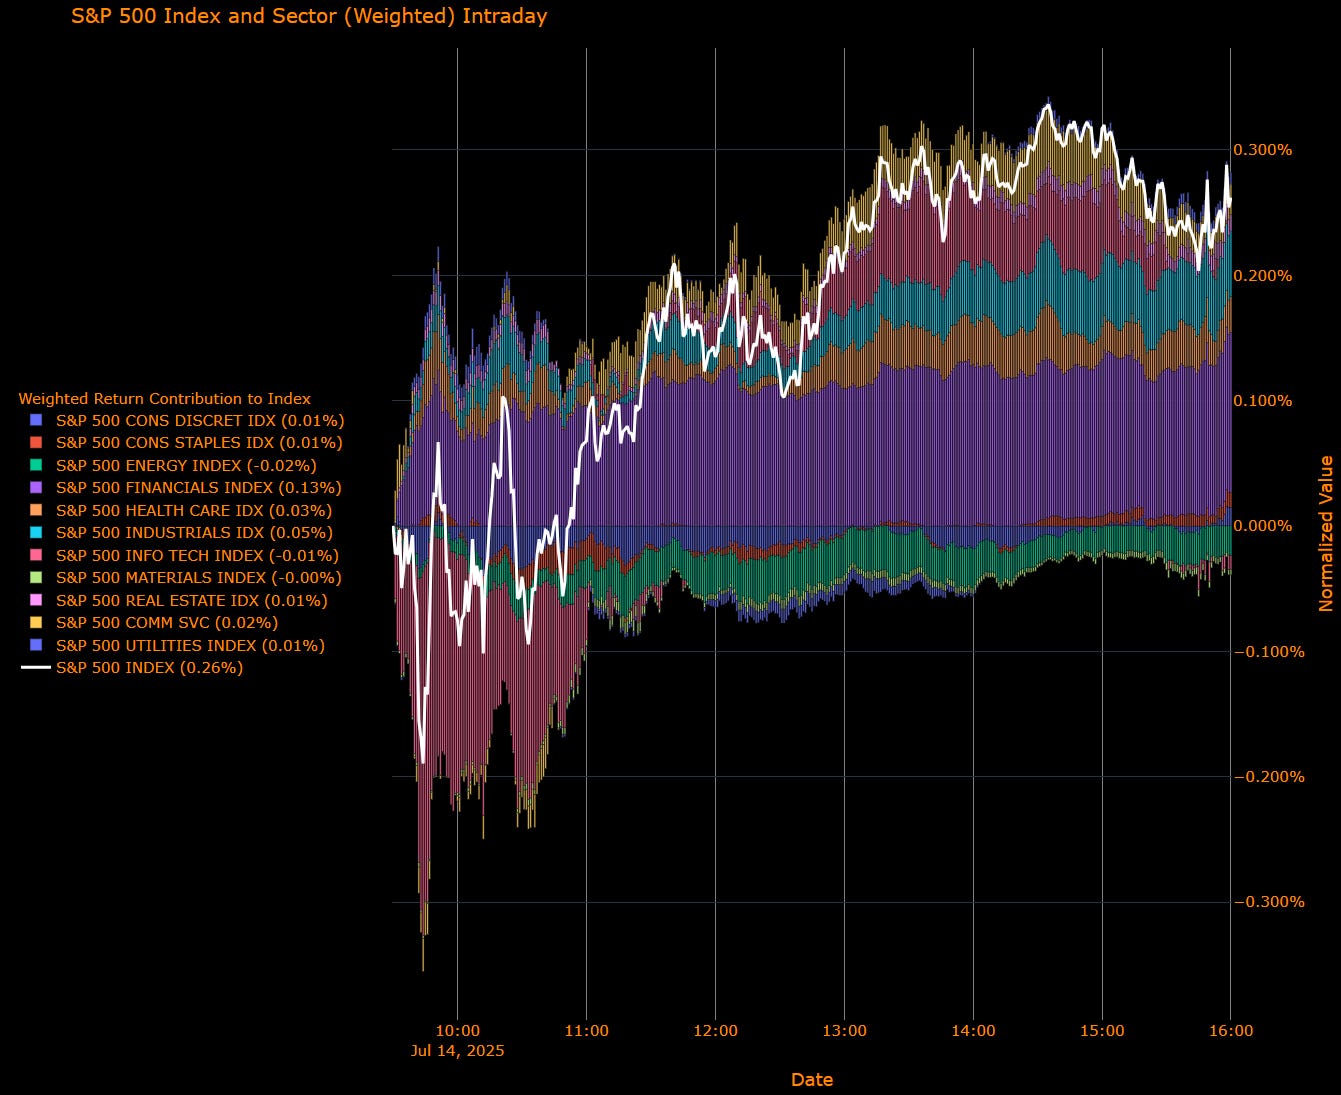Click the 0.100% y-axis tick label
This screenshot has height=1095, width=1341.
pos(1263,401)
